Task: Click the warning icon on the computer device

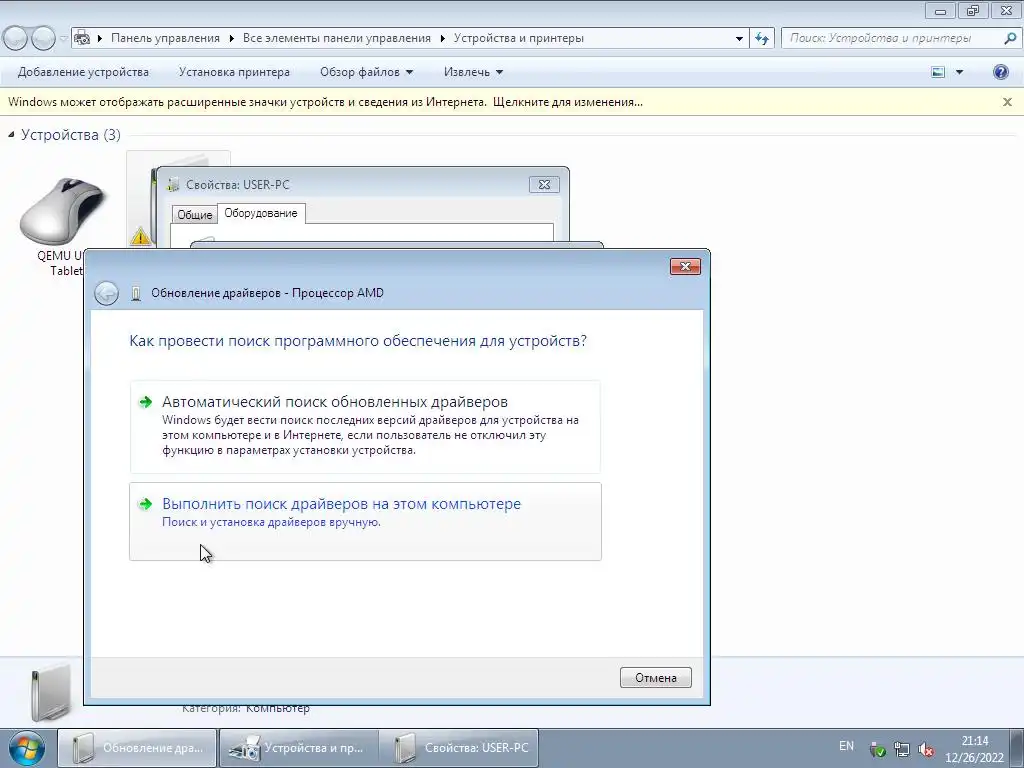Action: (x=140, y=236)
